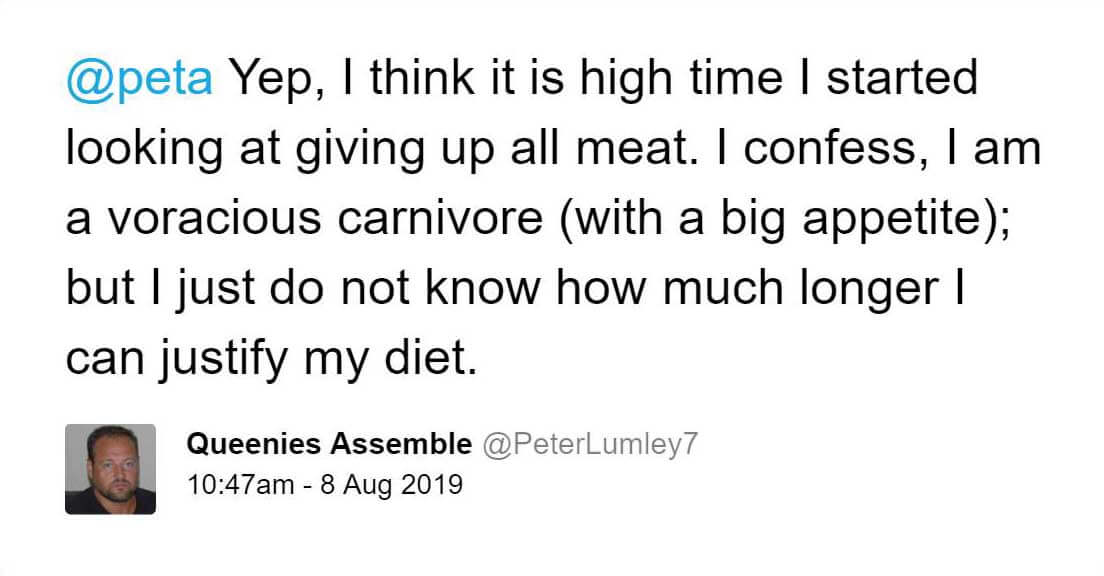Open the @peta mention link

pyautogui.click(x=139, y=78)
